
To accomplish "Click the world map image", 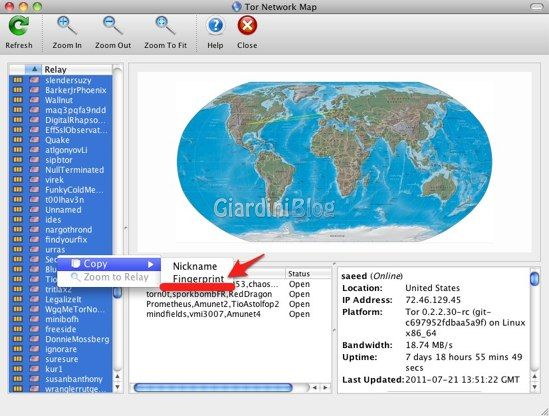I will click(x=334, y=162).
